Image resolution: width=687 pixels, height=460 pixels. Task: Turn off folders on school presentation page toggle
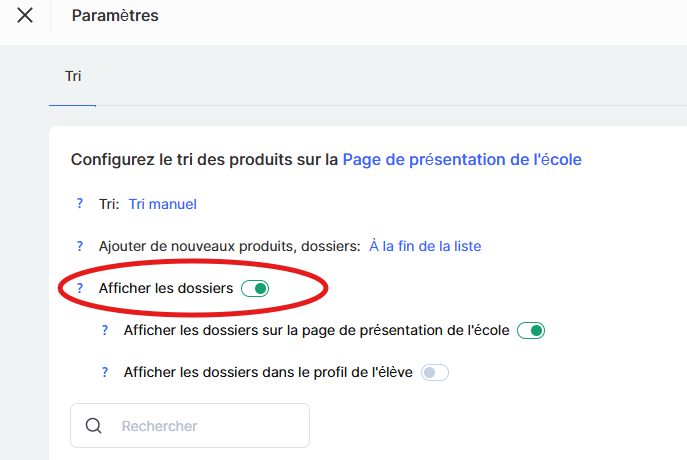click(x=530, y=331)
